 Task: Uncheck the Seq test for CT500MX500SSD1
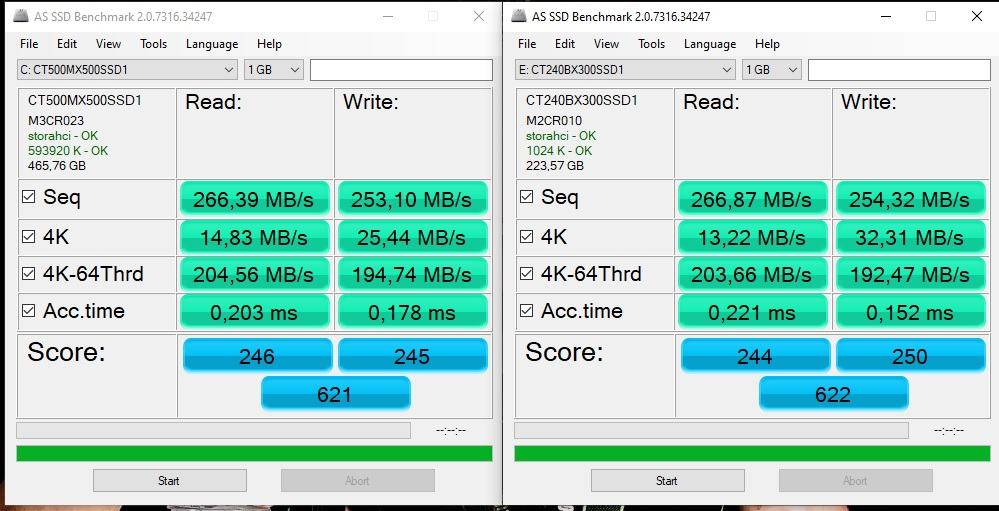tap(28, 197)
